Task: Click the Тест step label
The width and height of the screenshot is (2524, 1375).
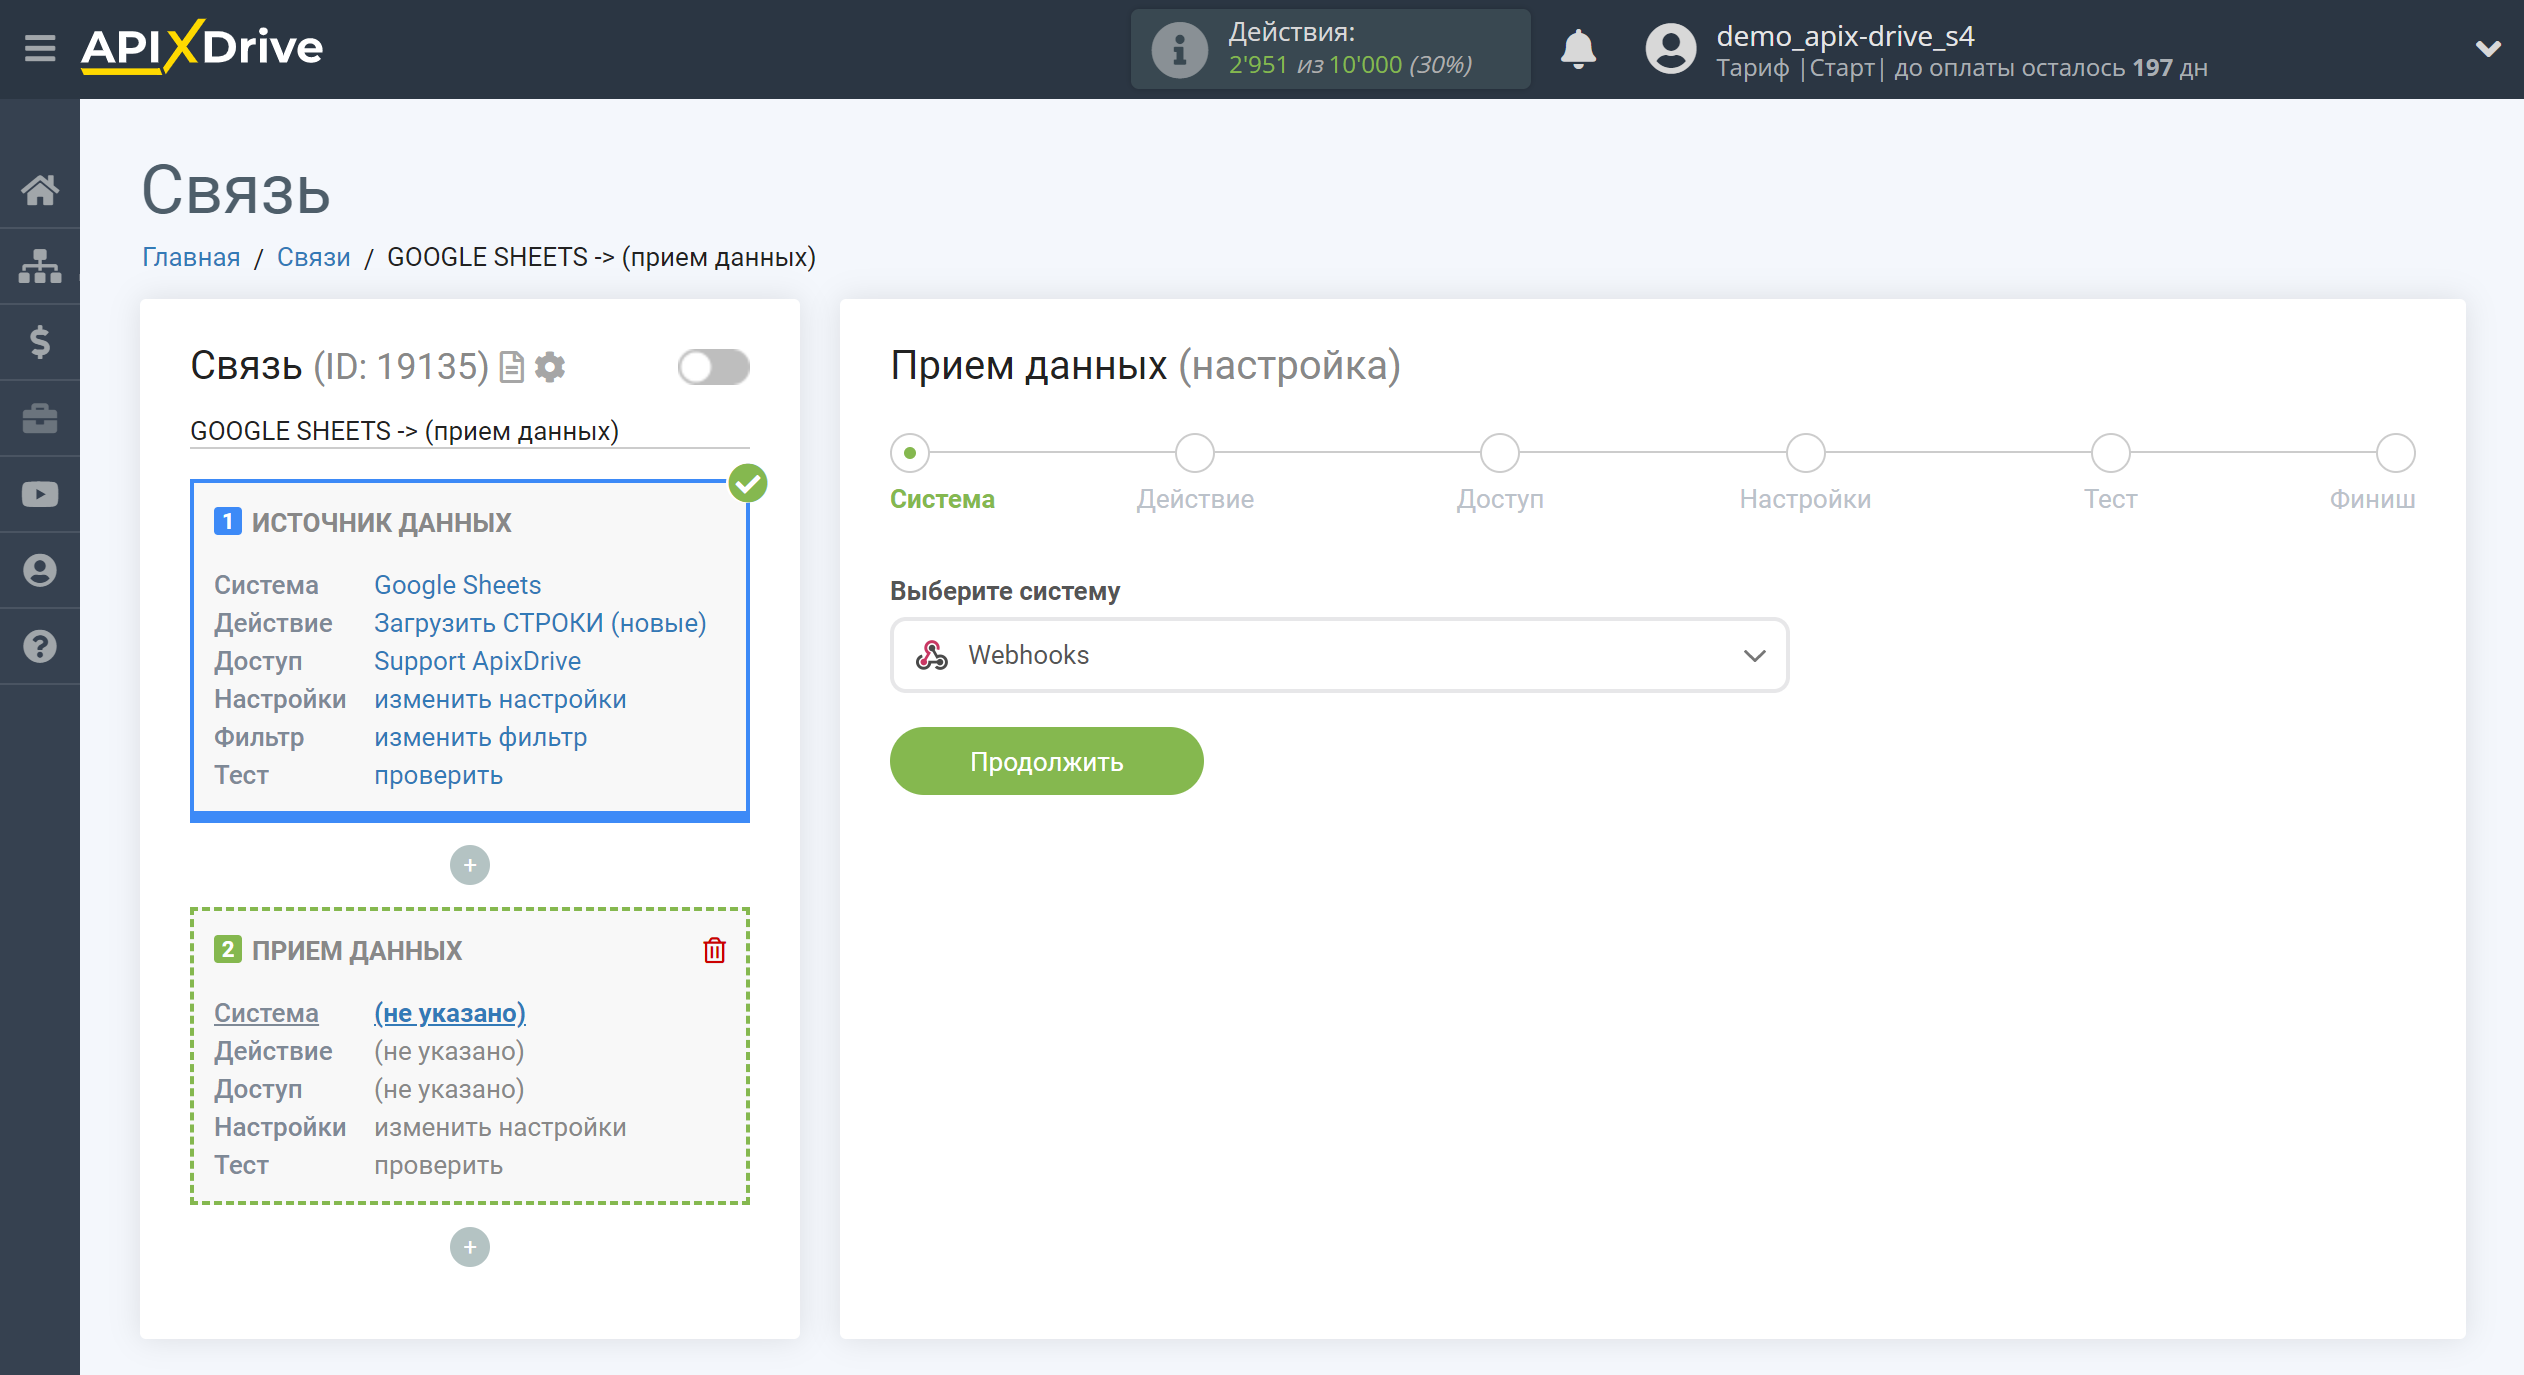Action: pyautogui.click(x=2110, y=499)
